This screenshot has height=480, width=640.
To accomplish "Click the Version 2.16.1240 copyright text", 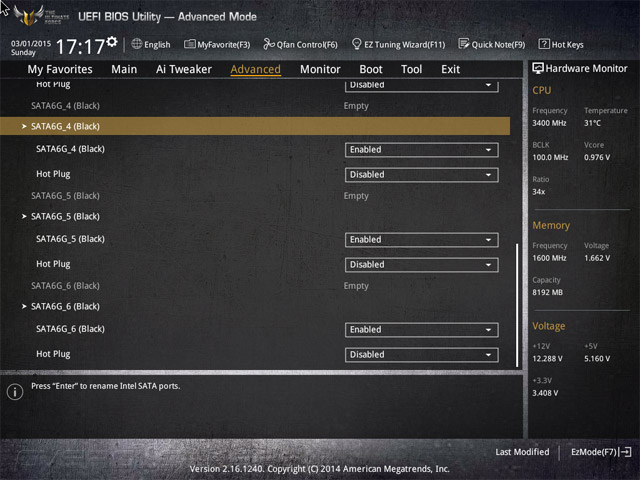I will click(320, 469).
